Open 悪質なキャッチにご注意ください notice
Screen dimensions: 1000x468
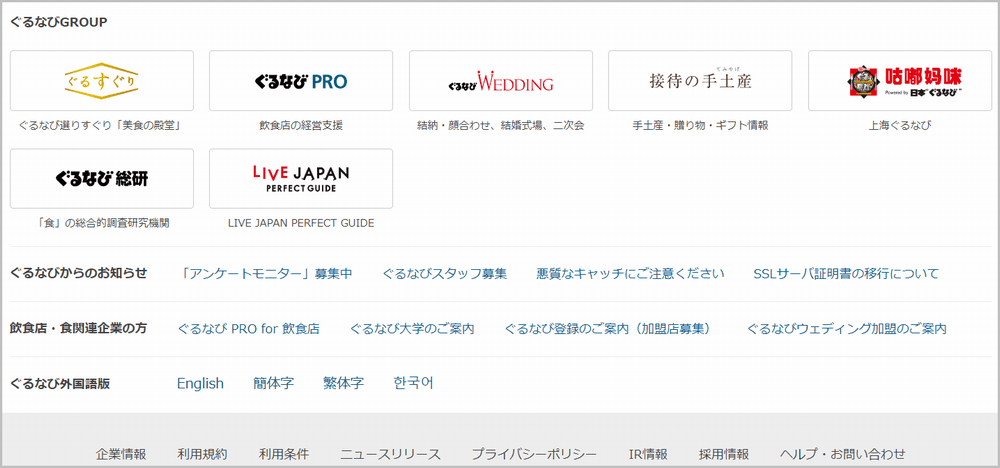click(629, 274)
